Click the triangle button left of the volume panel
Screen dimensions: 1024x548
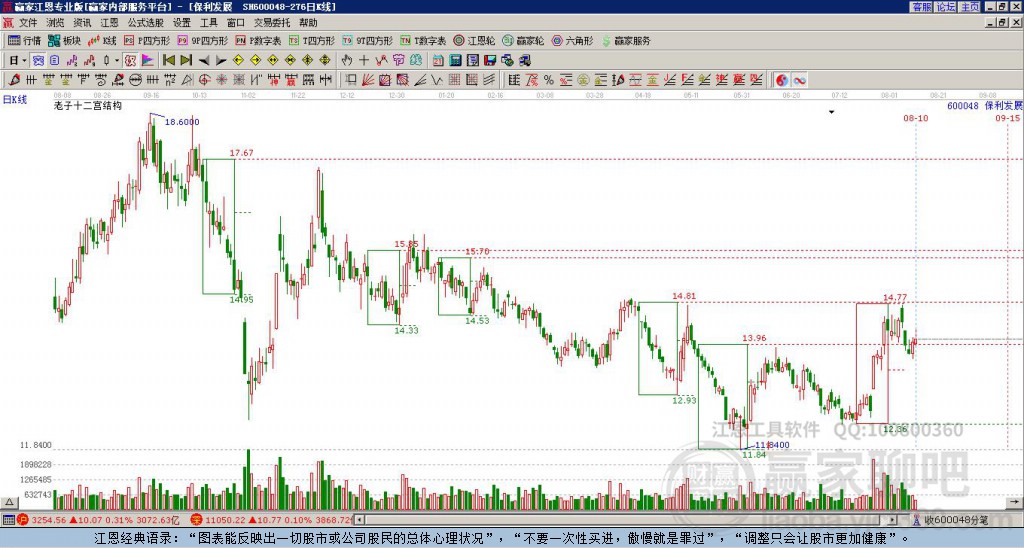pos(9,502)
